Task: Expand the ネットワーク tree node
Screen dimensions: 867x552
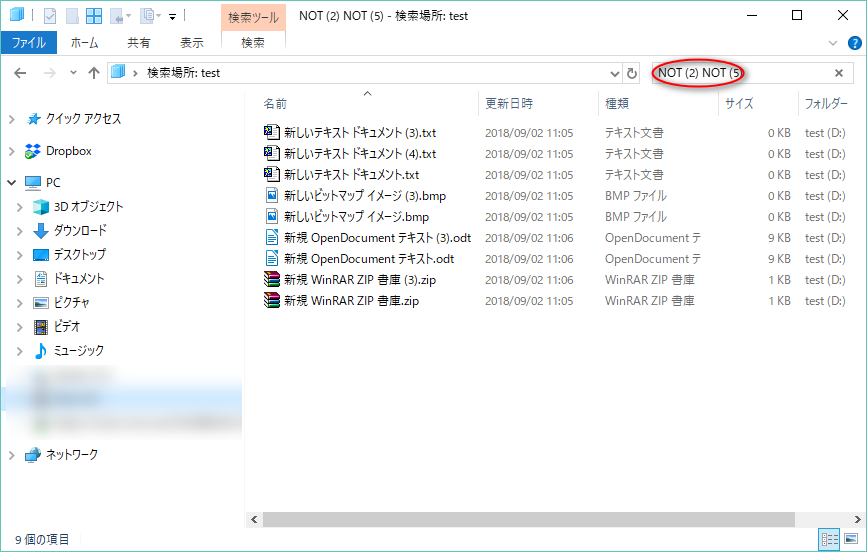Action: [x=12, y=455]
